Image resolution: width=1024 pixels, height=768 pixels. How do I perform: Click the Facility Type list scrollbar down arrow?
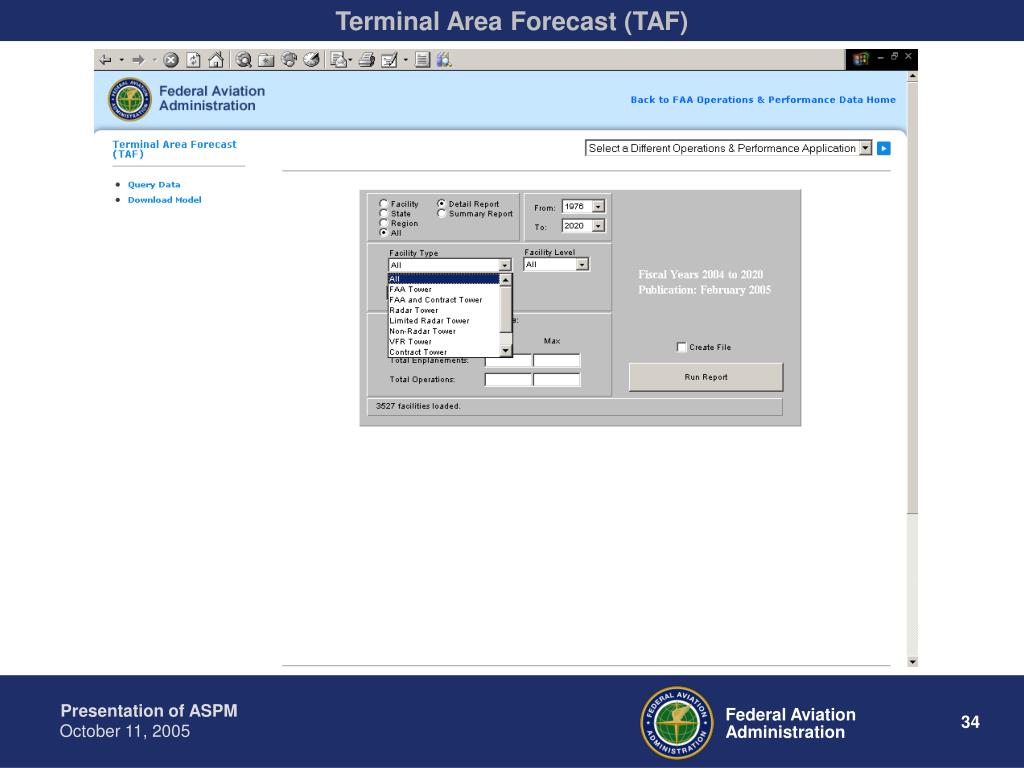(x=505, y=351)
